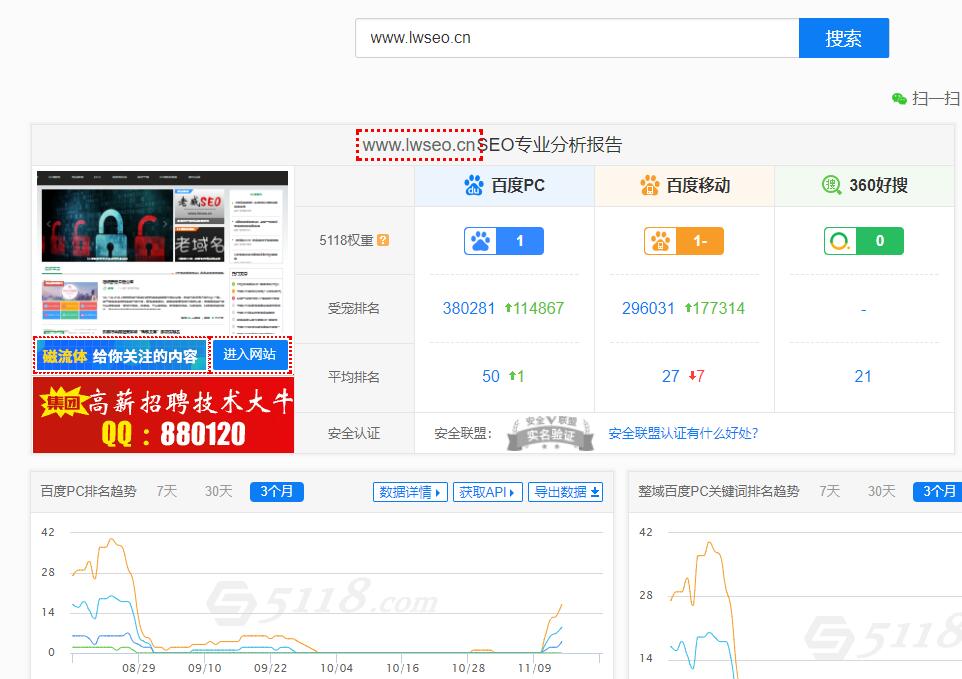The width and height of the screenshot is (962, 679).
Task: Click the www.lwseo.cn search input field
Action: click(x=576, y=38)
